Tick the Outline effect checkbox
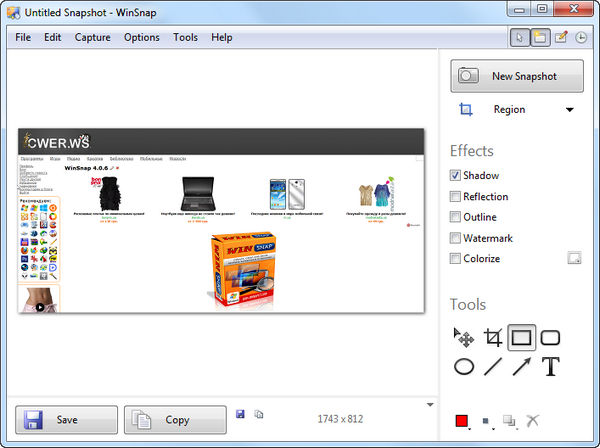The width and height of the screenshot is (600, 448). click(x=456, y=217)
